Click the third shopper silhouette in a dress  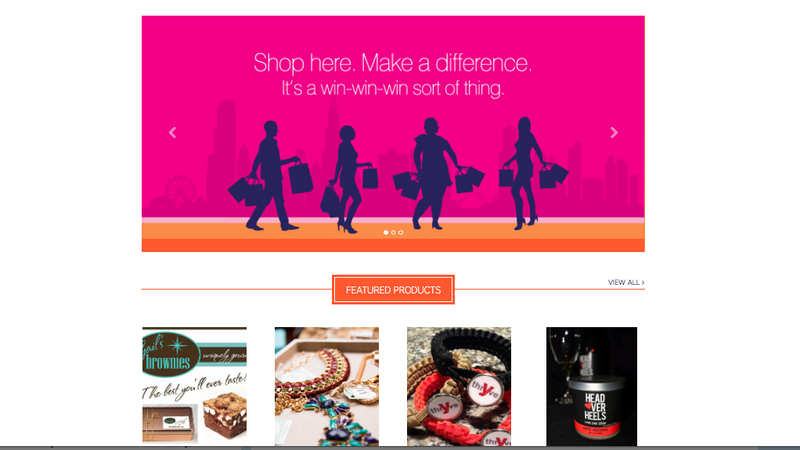[x=435, y=173]
